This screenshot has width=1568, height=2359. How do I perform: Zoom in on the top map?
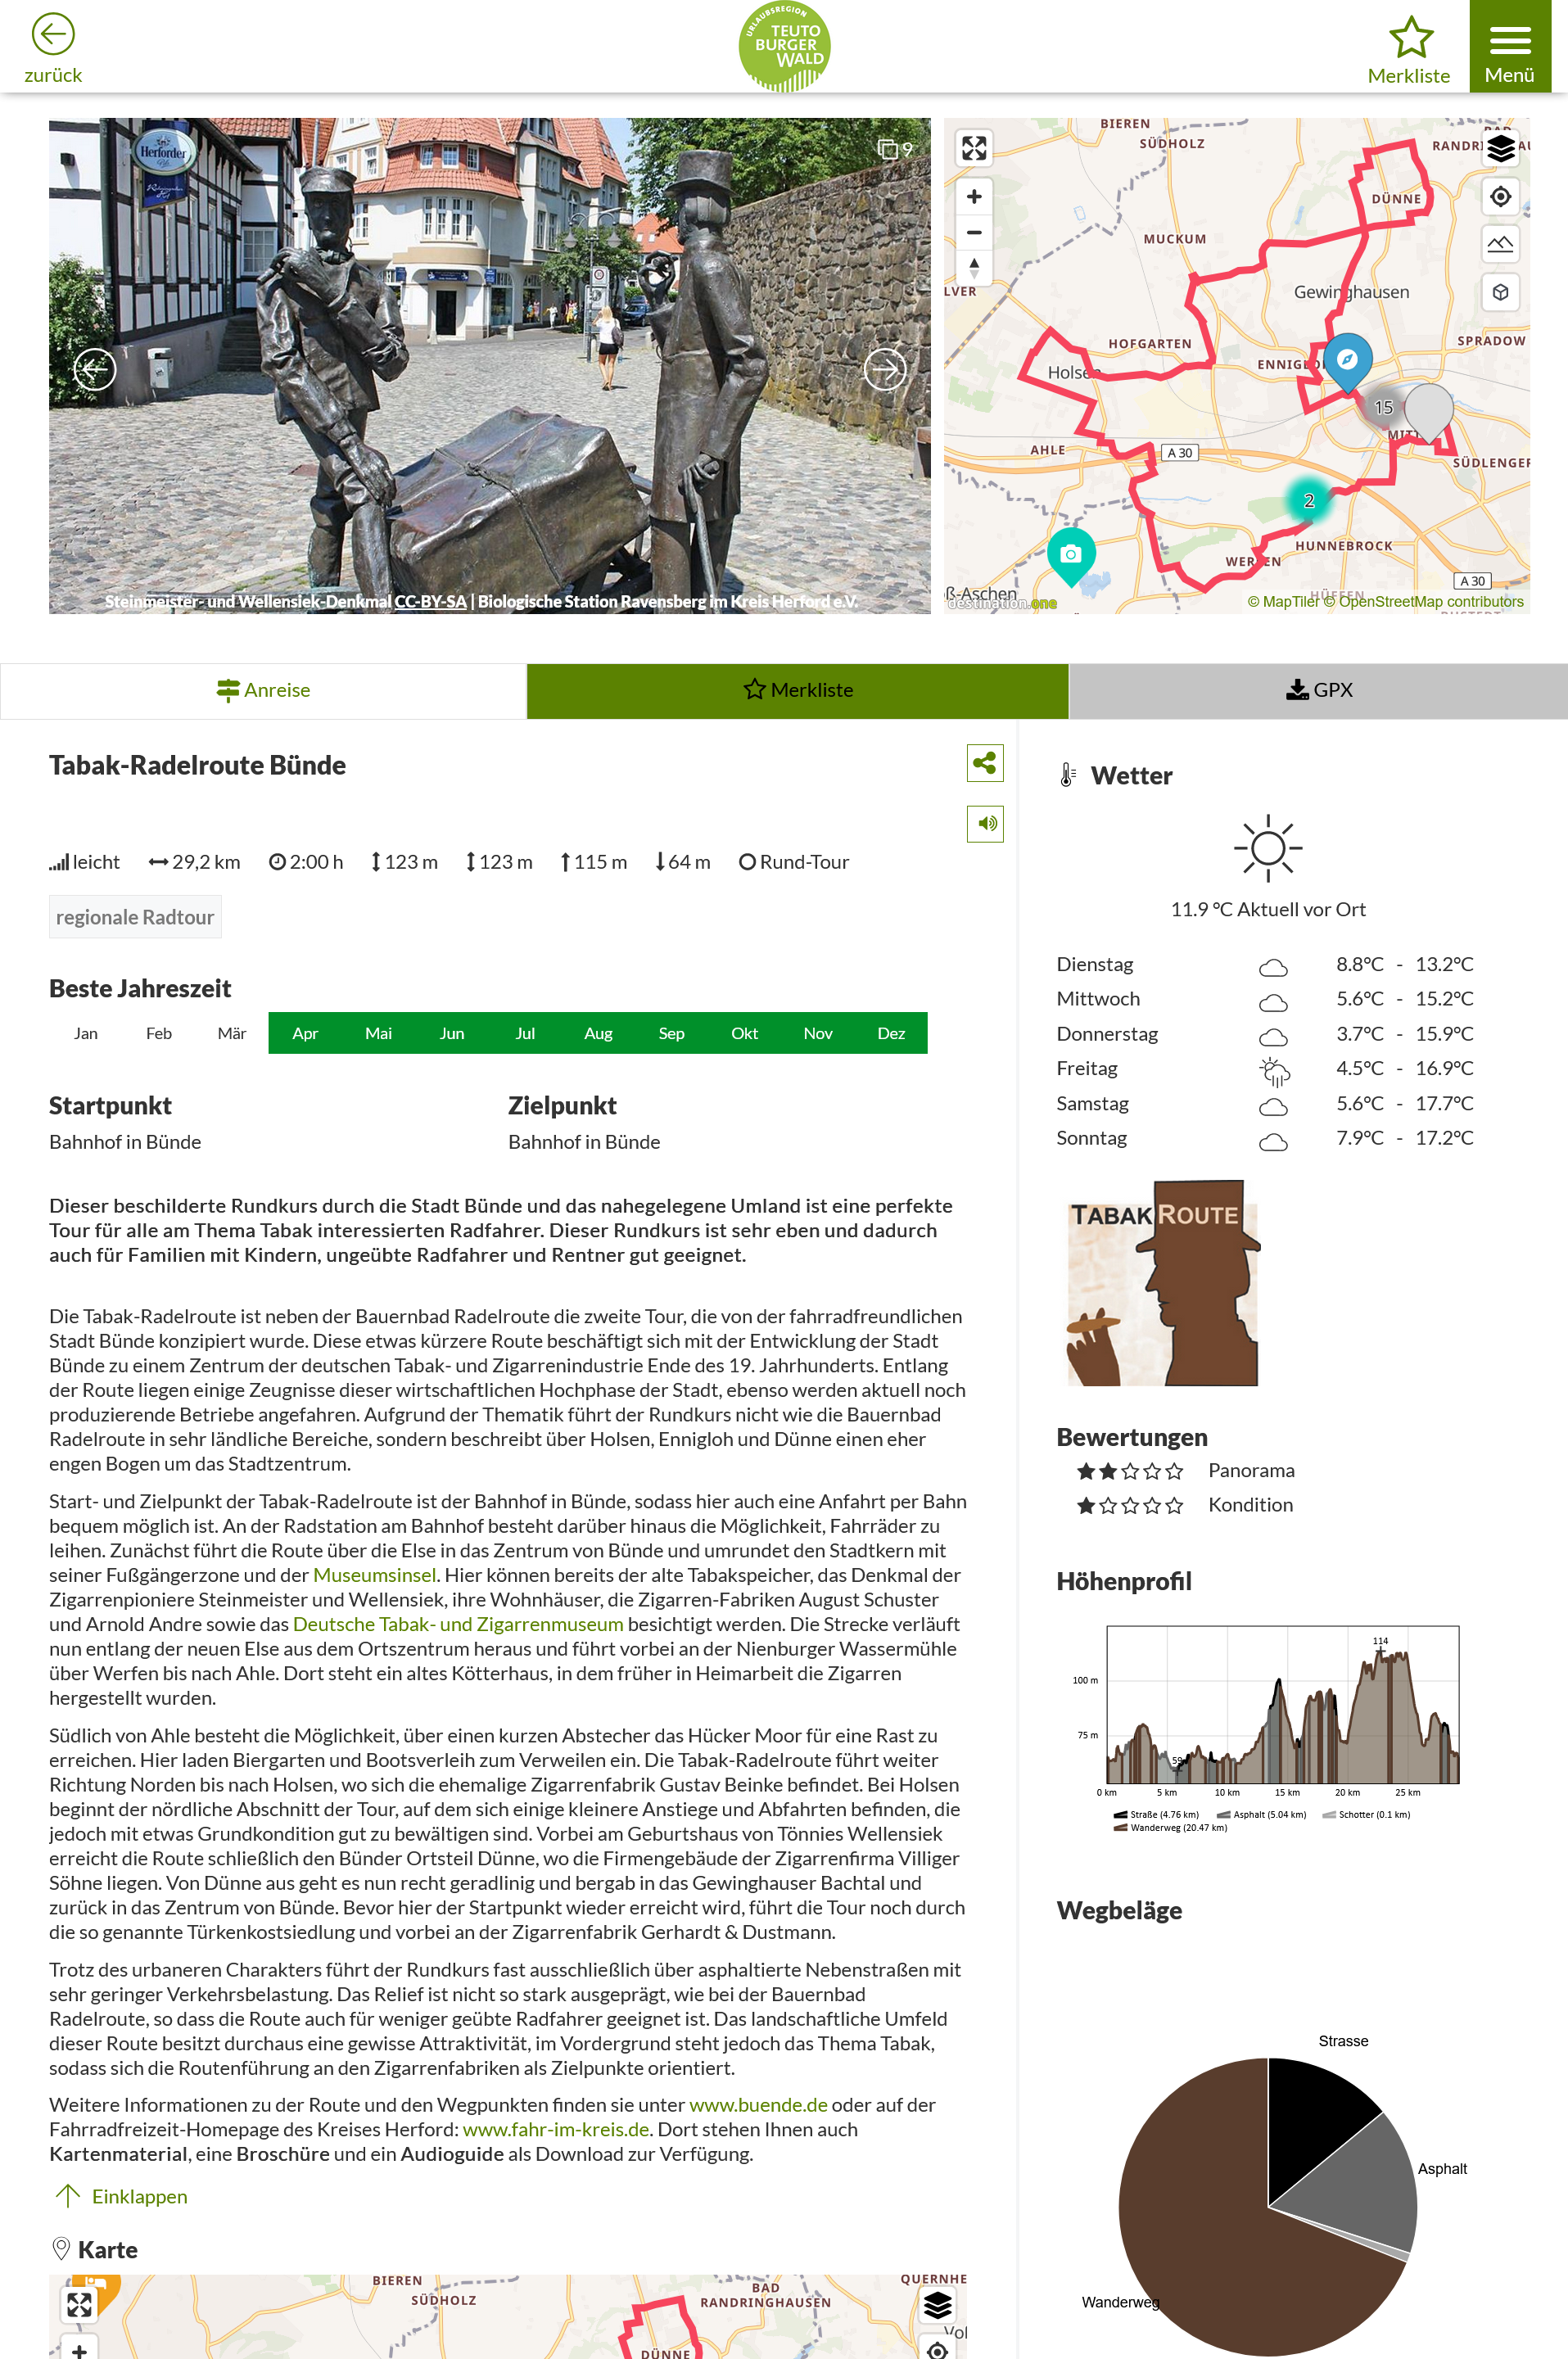coord(974,196)
